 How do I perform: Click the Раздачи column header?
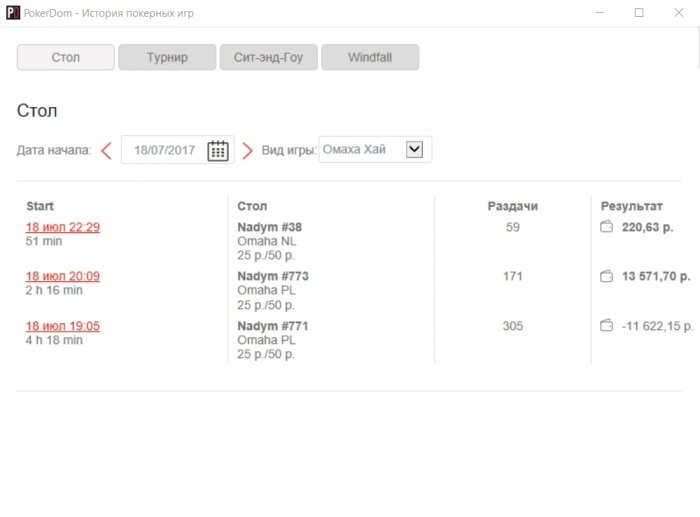click(512, 206)
